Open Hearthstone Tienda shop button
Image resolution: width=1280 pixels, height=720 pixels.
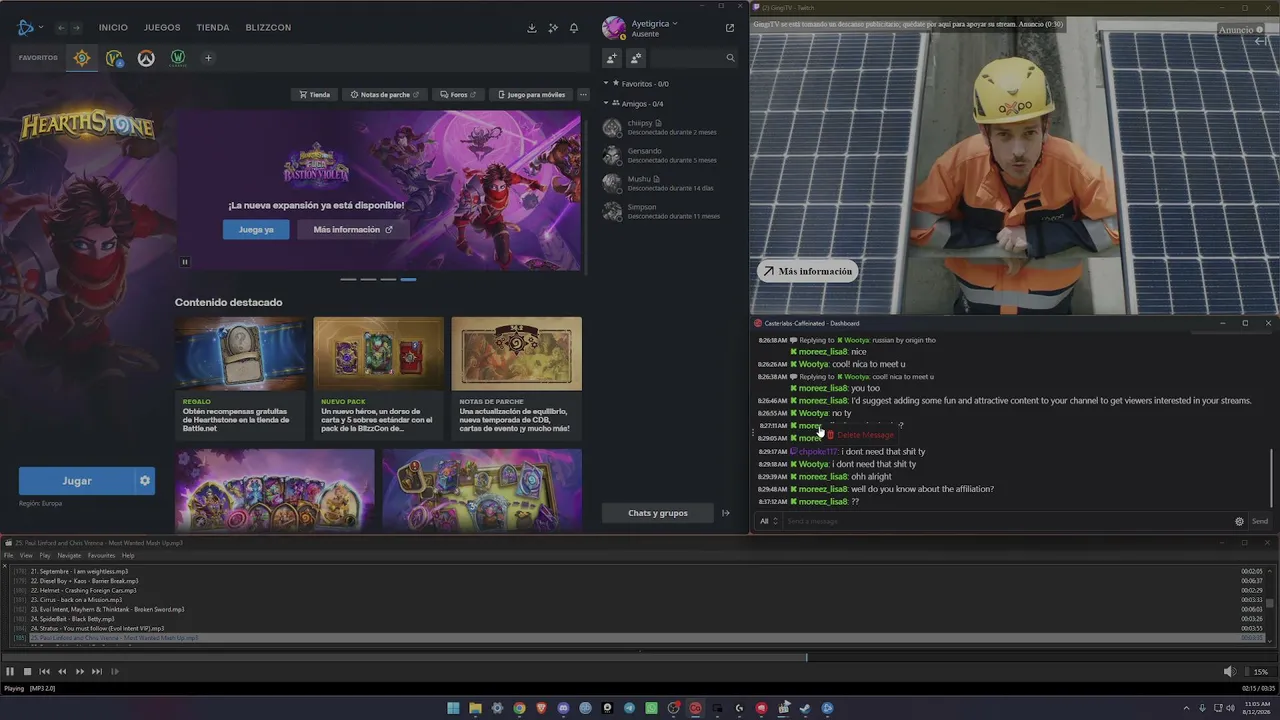click(314, 95)
